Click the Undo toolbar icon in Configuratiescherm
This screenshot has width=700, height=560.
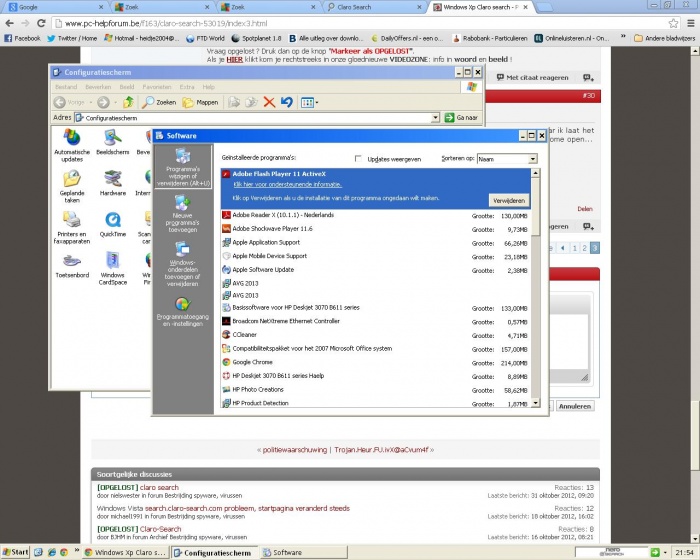pyautogui.click(x=287, y=102)
